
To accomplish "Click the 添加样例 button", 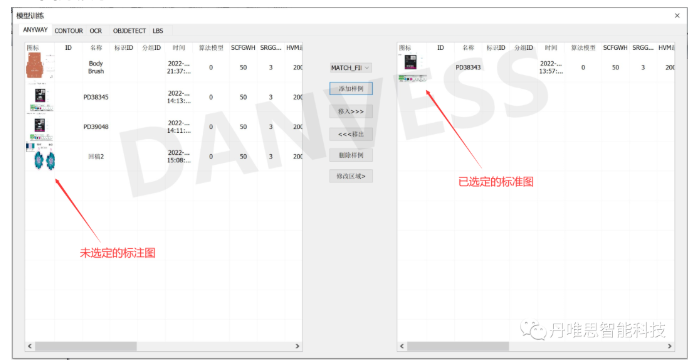I will [351, 89].
